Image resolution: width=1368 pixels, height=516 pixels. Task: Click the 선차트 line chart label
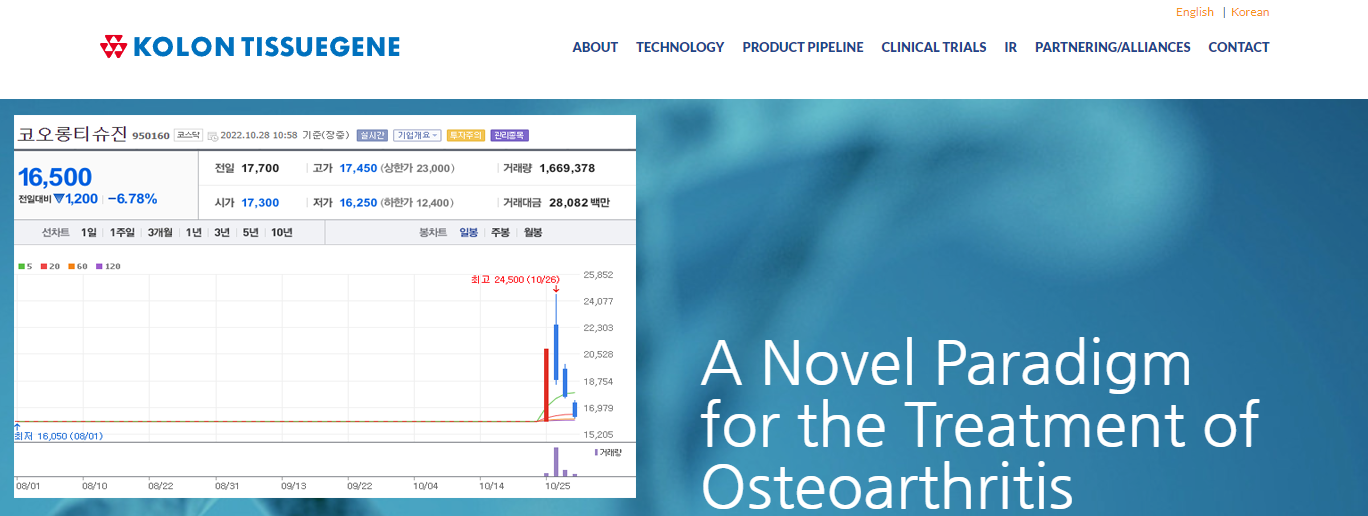(56, 232)
